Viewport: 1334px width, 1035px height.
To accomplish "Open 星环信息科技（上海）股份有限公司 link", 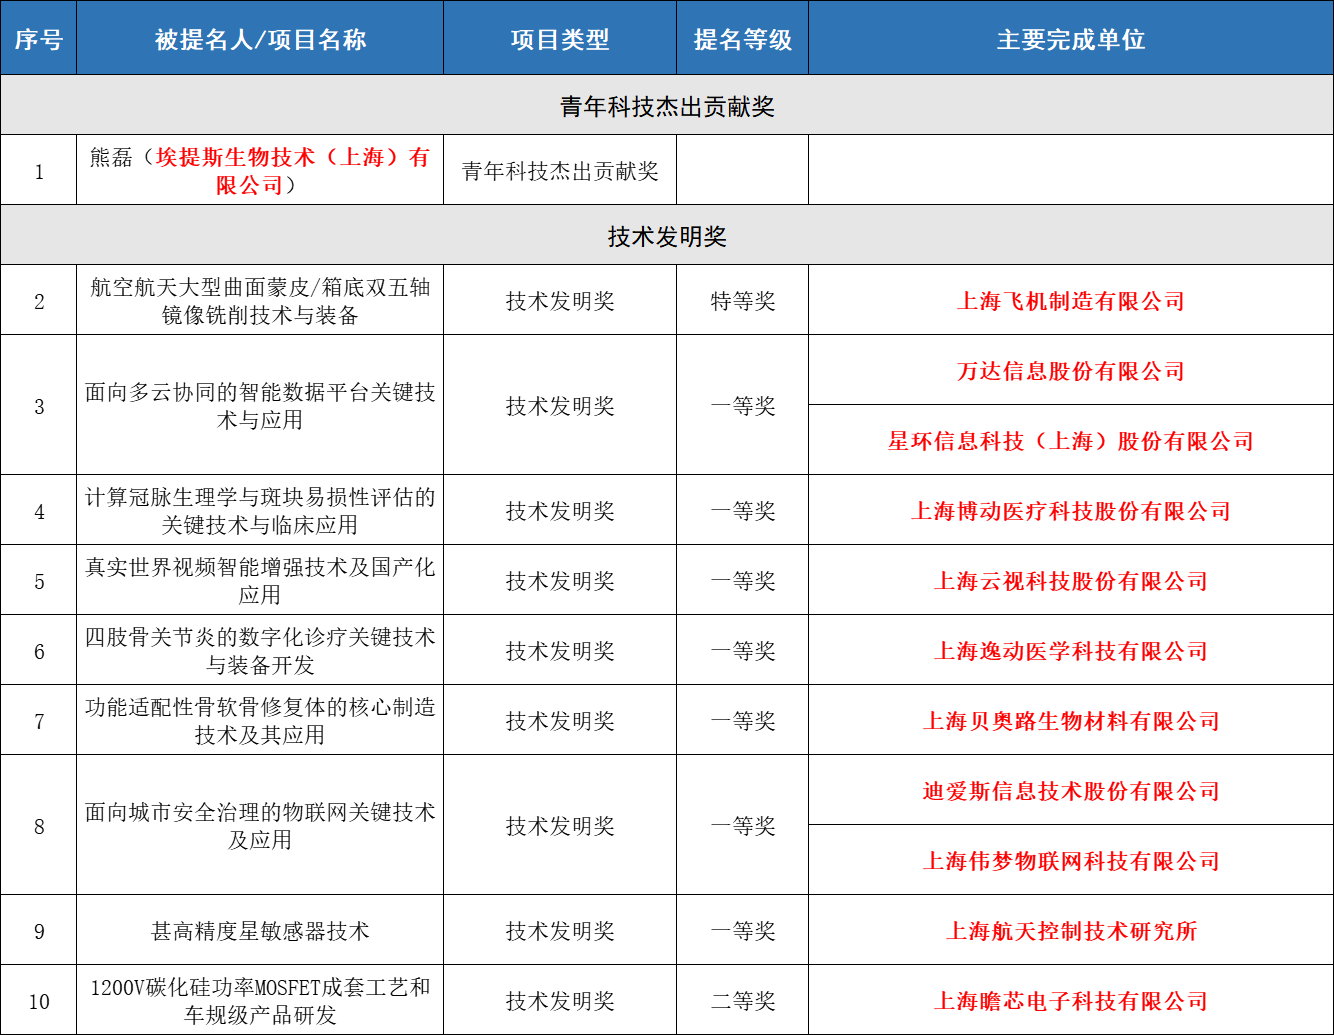I will (1070, 441).
